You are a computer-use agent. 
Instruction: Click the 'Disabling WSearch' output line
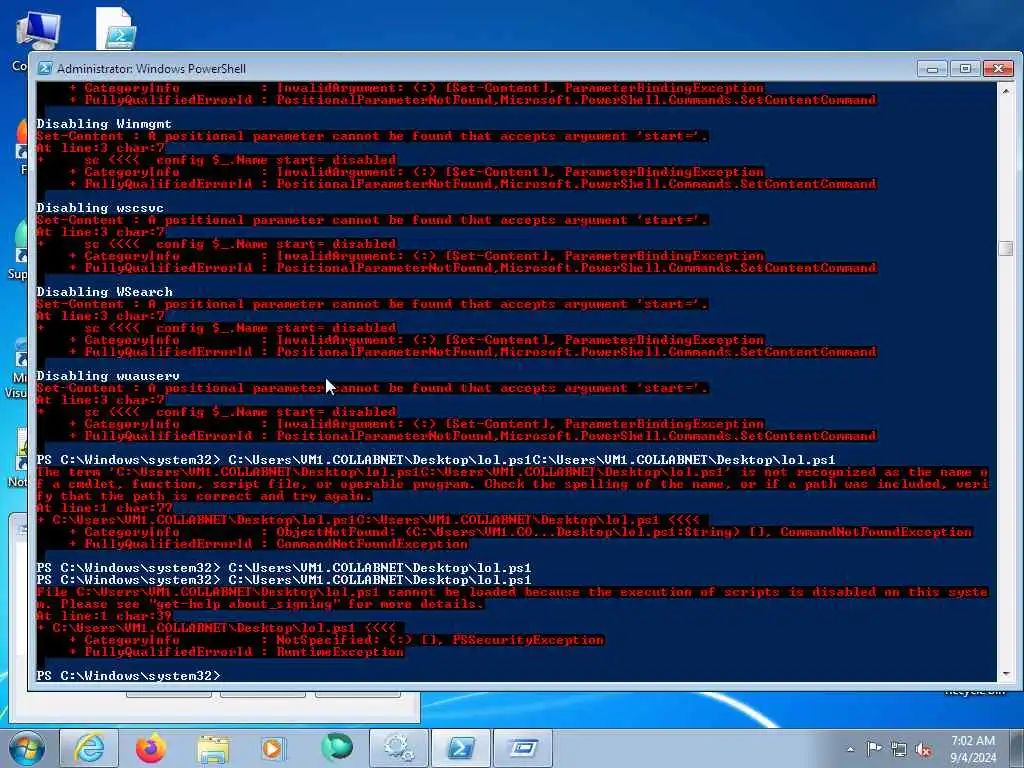104,292
